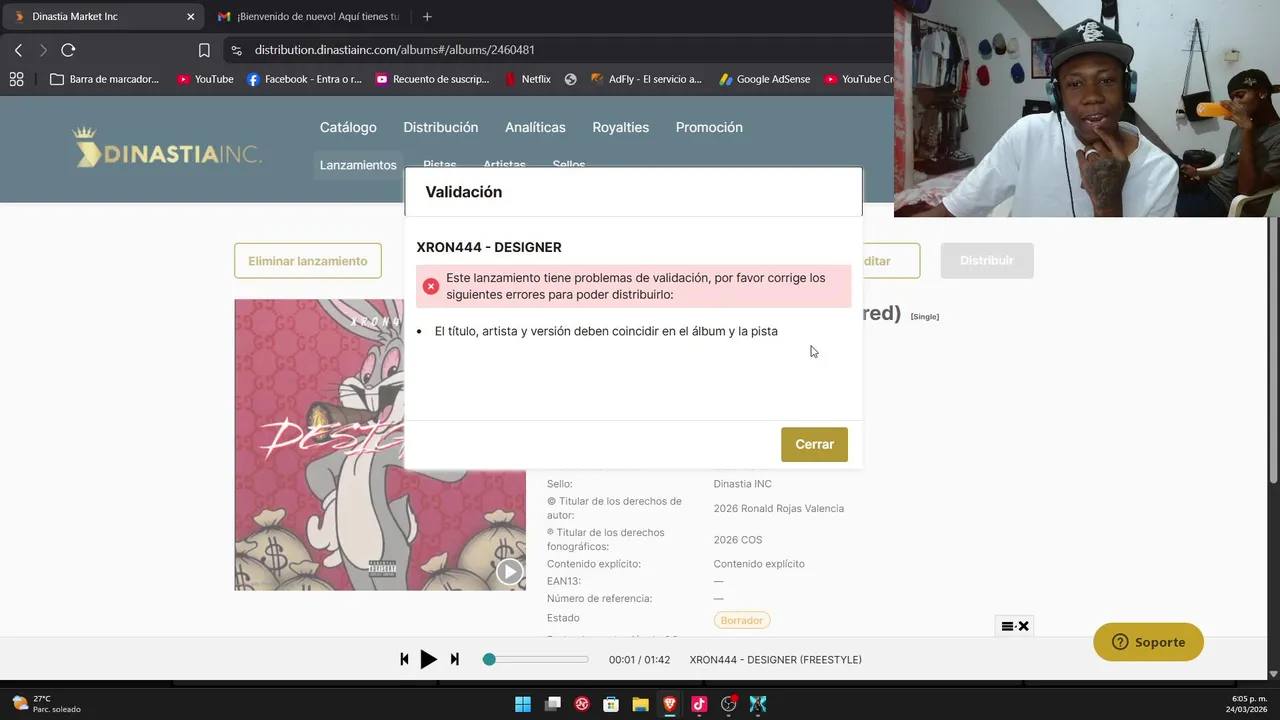This screenshot has width=1280, height=720.
Task: Open the apps grid icon in bookmarks bar
Action: (16, 79)
